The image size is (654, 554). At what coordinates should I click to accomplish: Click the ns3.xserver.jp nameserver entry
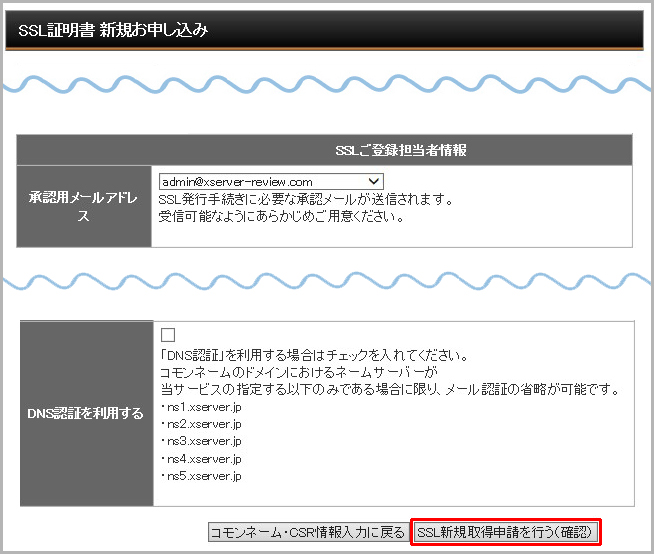click(201, 441)
